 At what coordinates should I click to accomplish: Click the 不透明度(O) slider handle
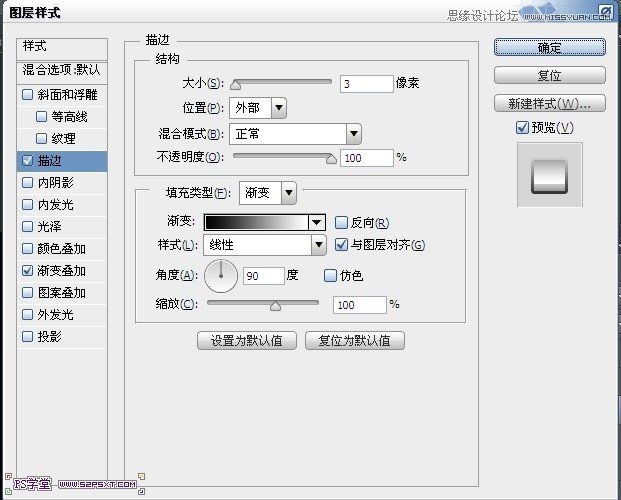[331, 158]
